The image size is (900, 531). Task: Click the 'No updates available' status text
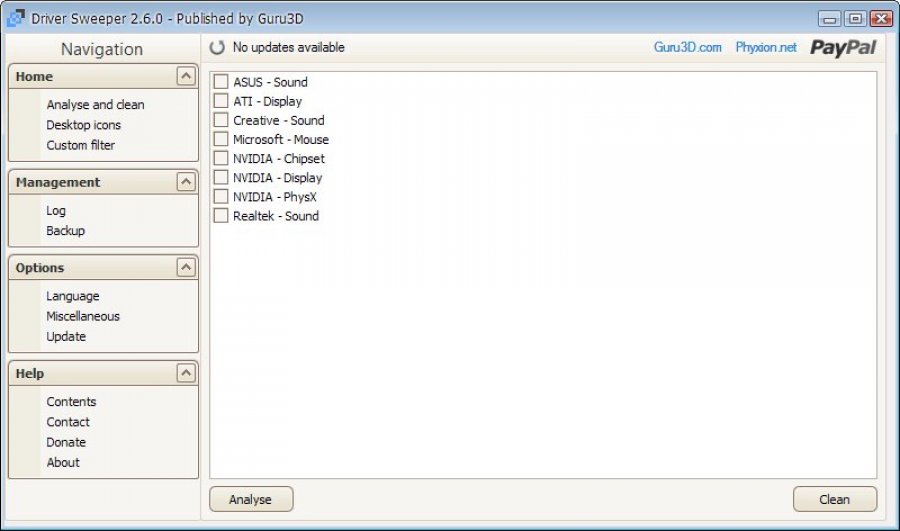(289, 47)
